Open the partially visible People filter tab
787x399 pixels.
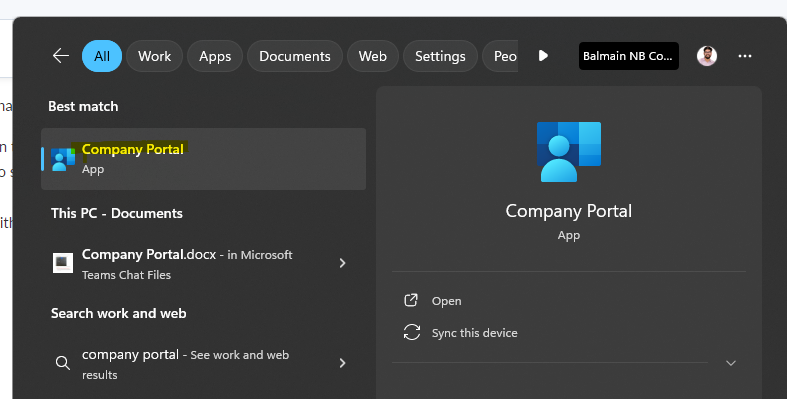500,56
